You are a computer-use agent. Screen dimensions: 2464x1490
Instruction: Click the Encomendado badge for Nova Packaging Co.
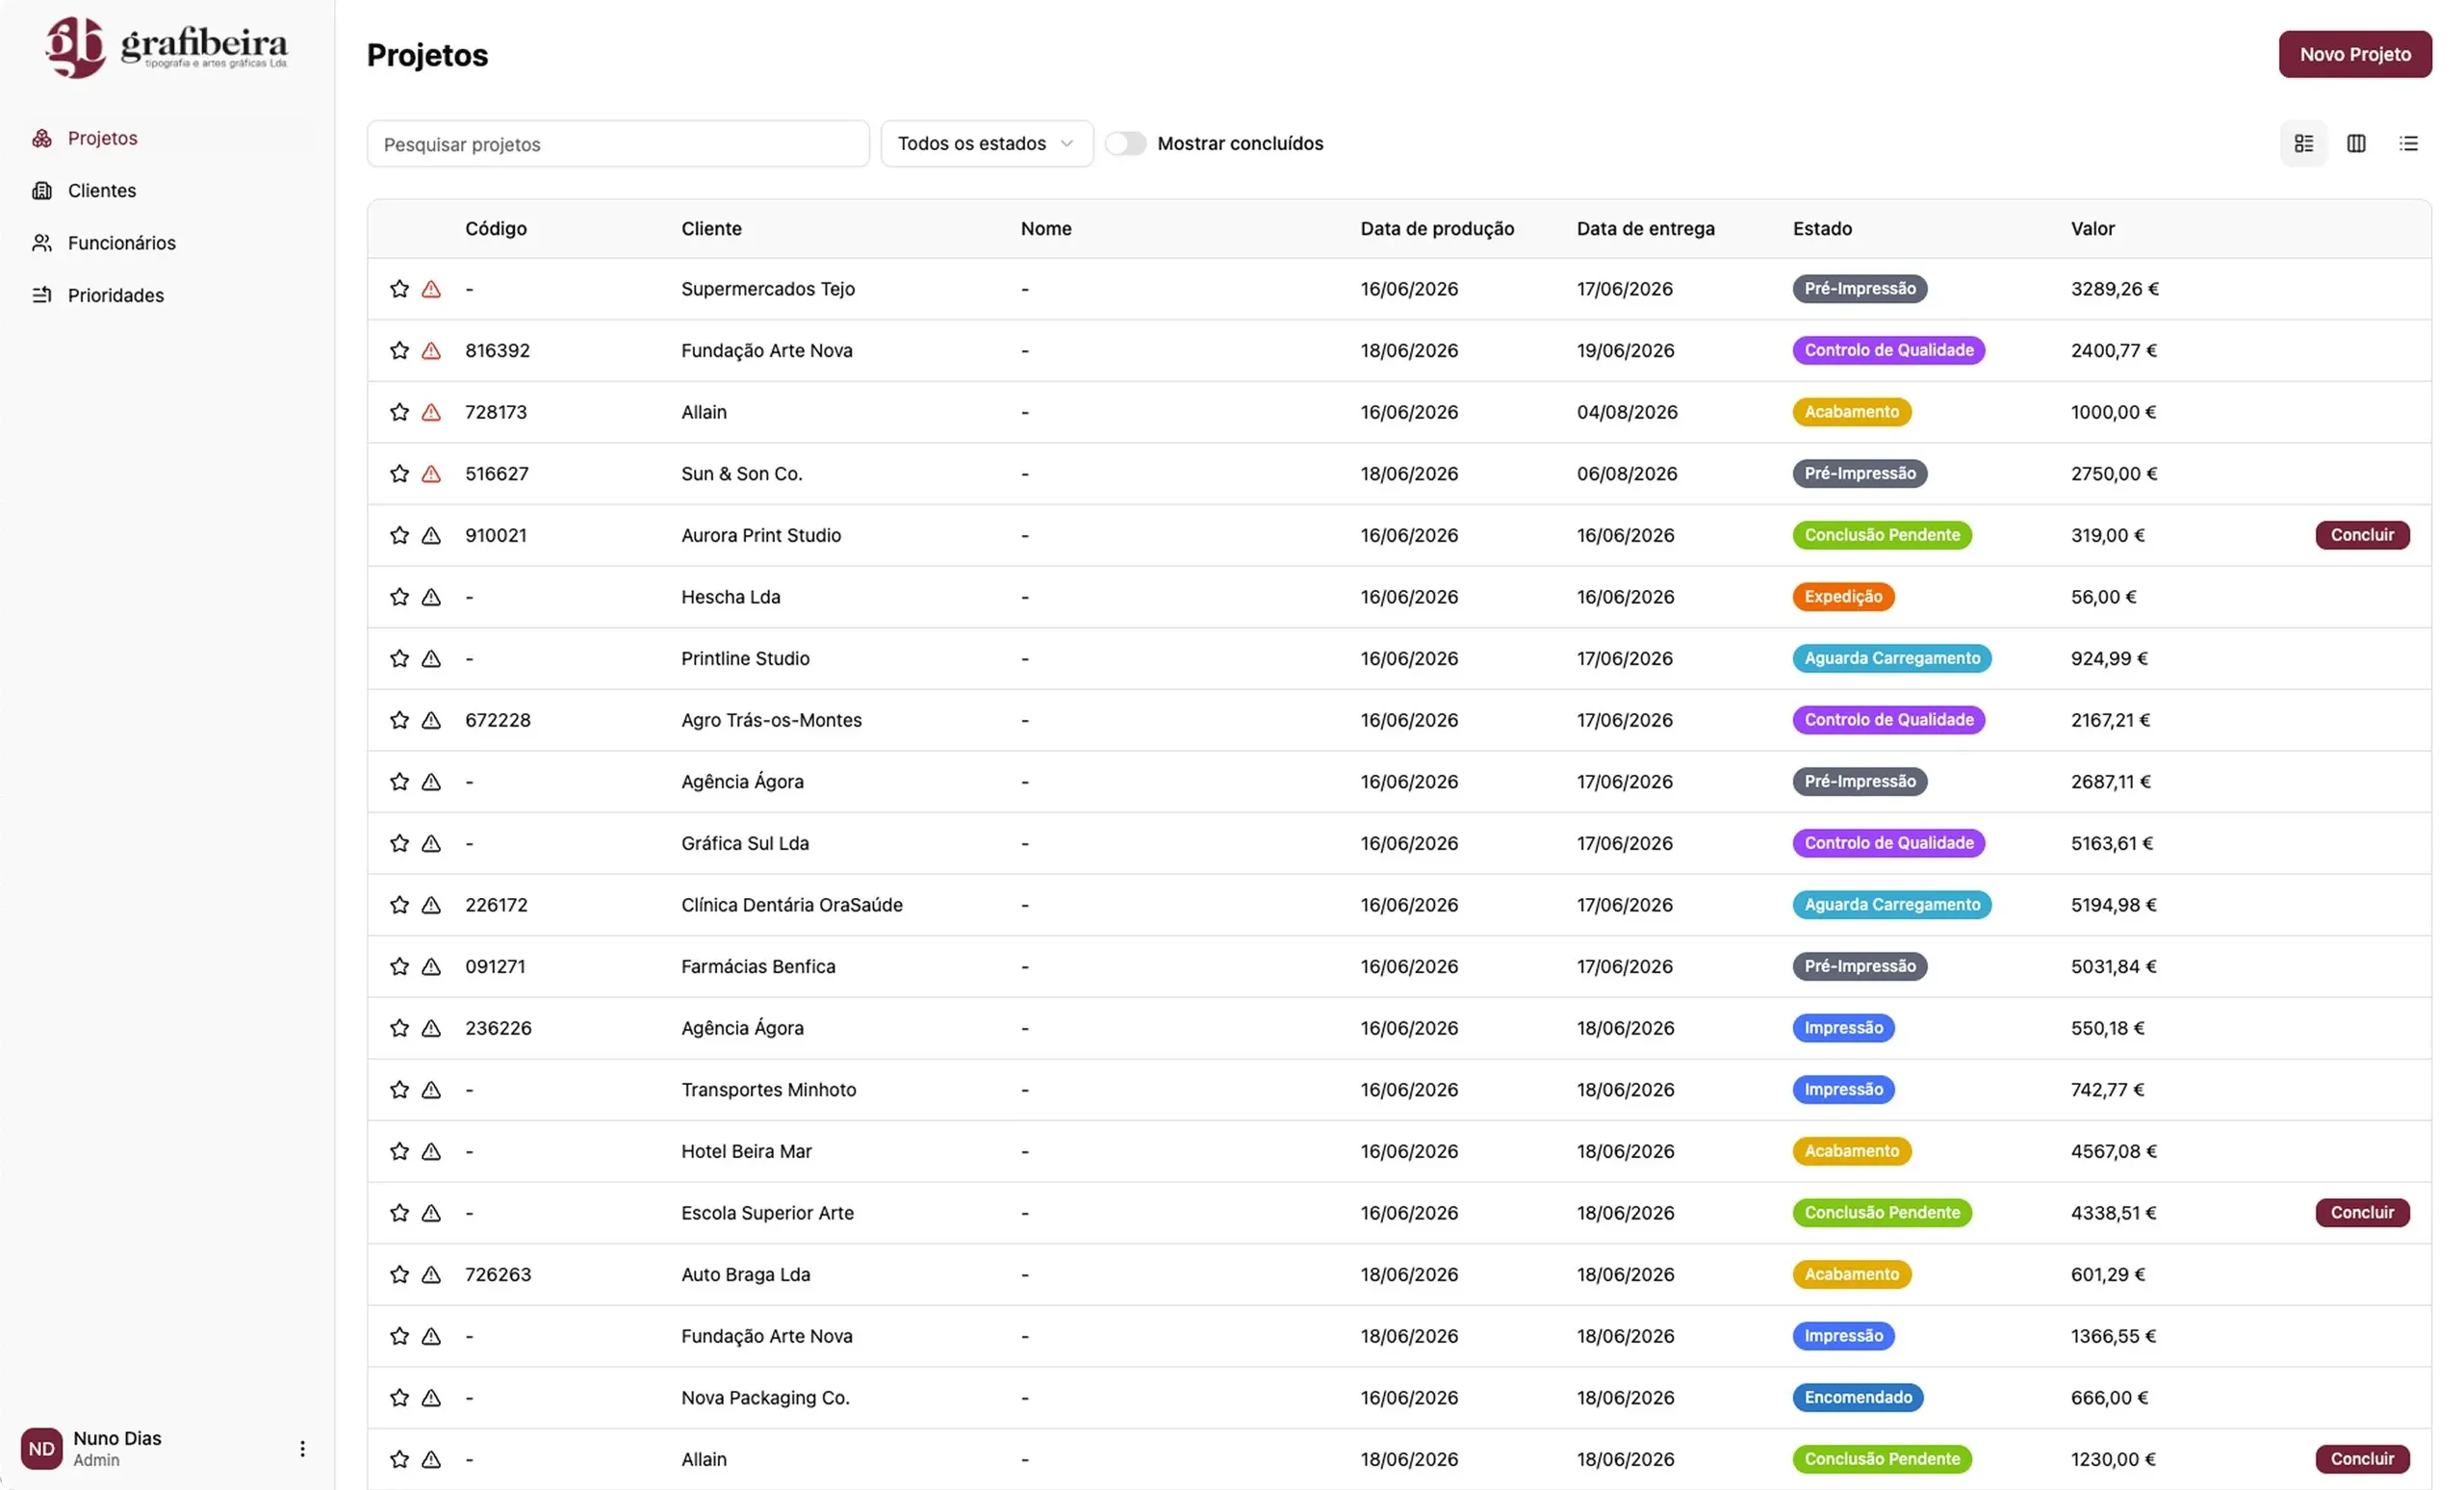(1857, 1398)
